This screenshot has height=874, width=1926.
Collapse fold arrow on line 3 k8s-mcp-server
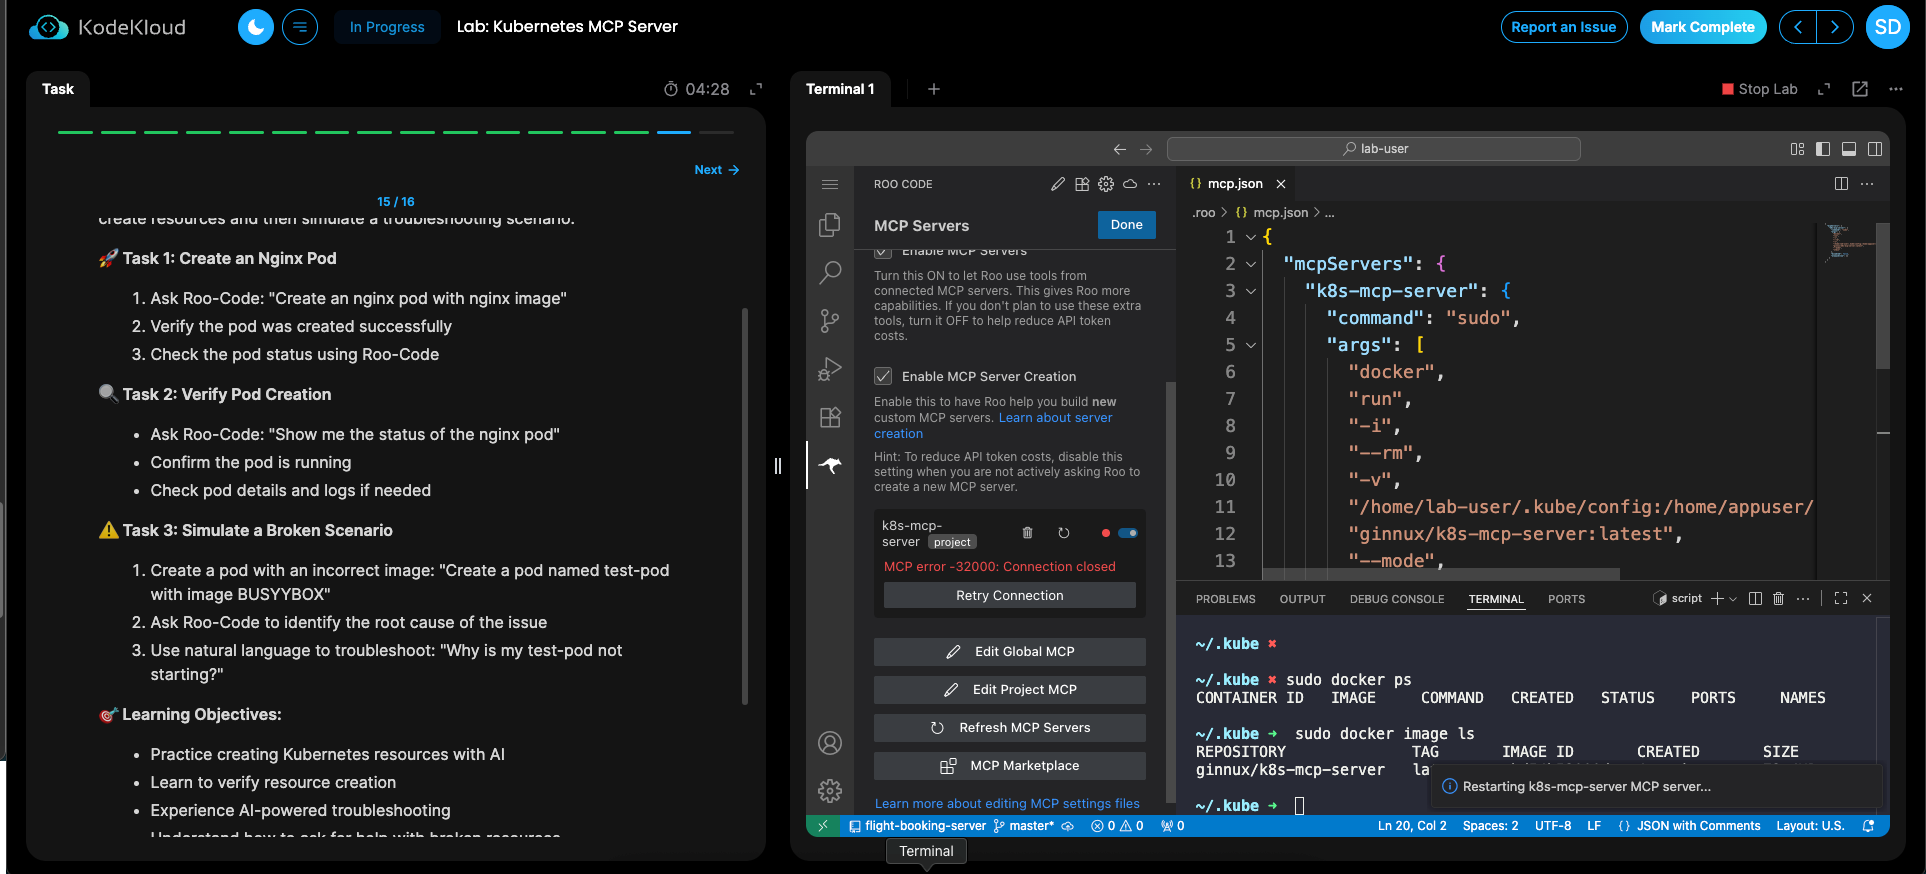click(x=1251, y=291)
